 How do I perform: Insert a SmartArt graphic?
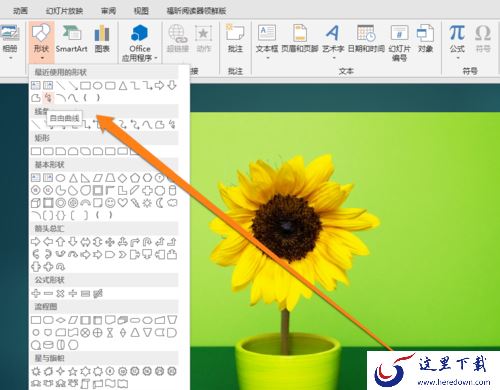(x=71, y=39)
